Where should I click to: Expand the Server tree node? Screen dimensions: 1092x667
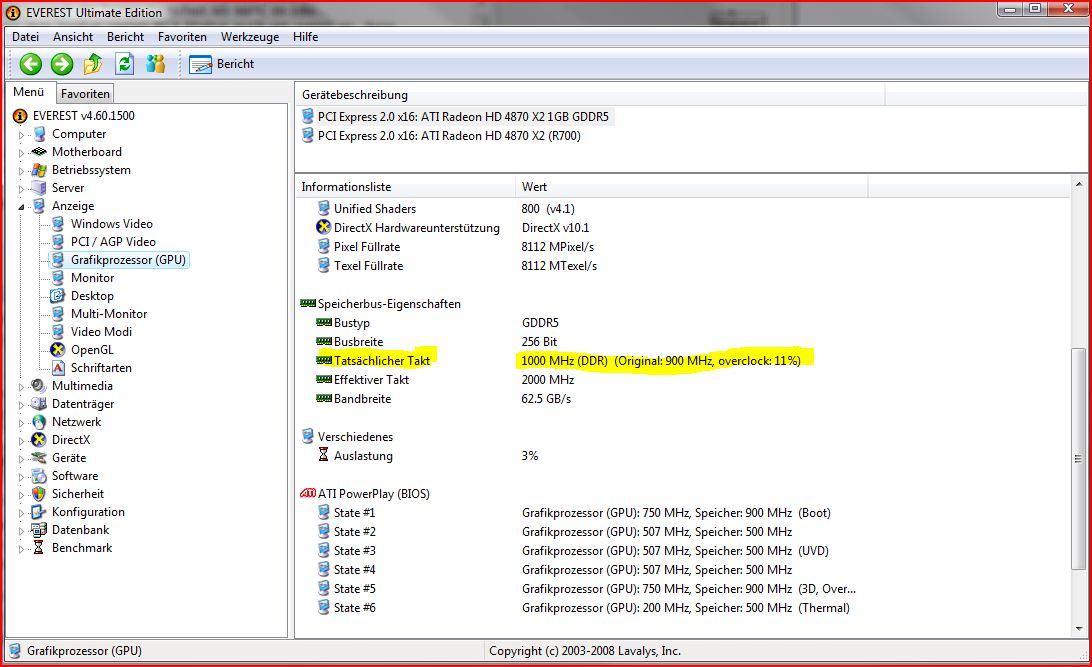21,189
